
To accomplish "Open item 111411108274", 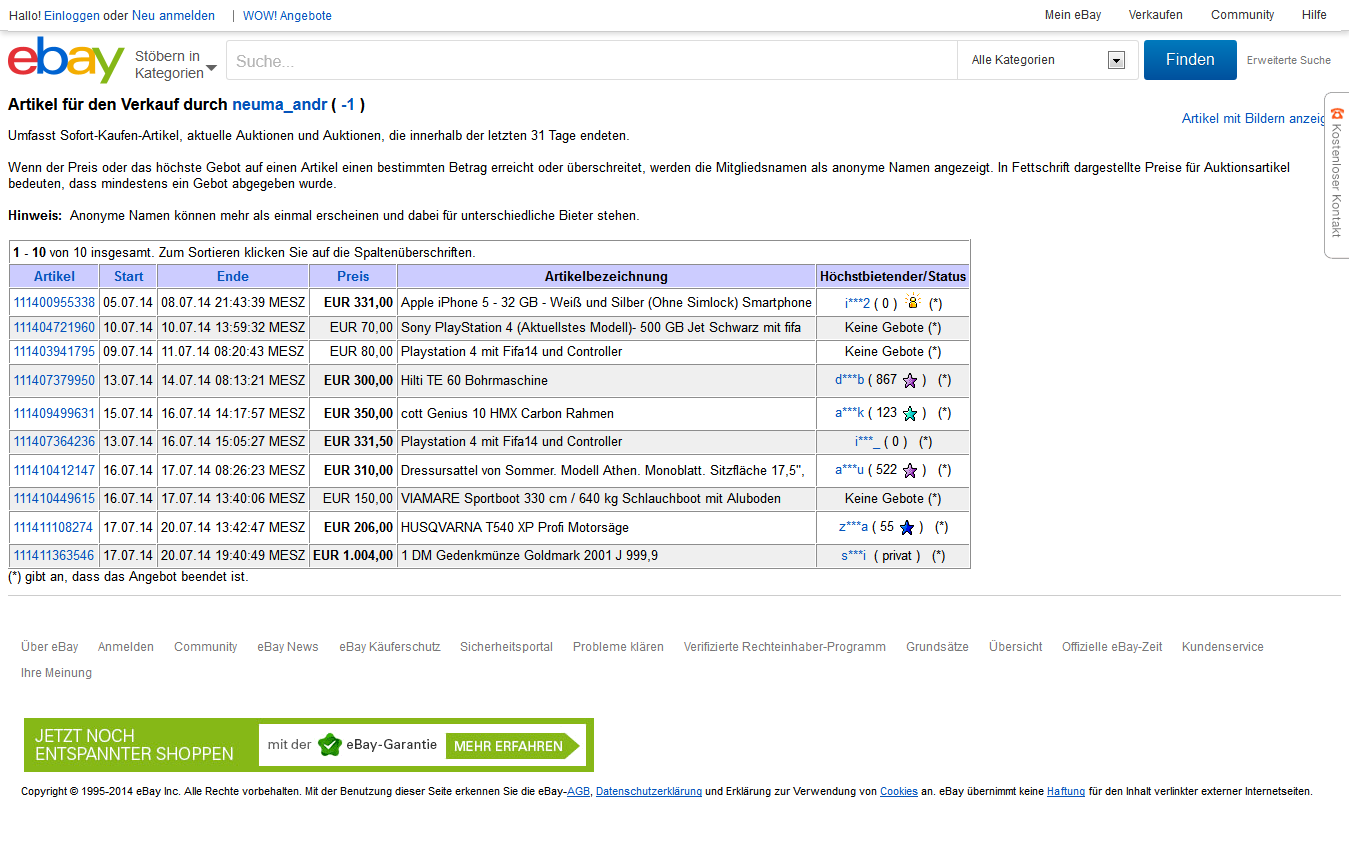I will [x=54, y=528].
